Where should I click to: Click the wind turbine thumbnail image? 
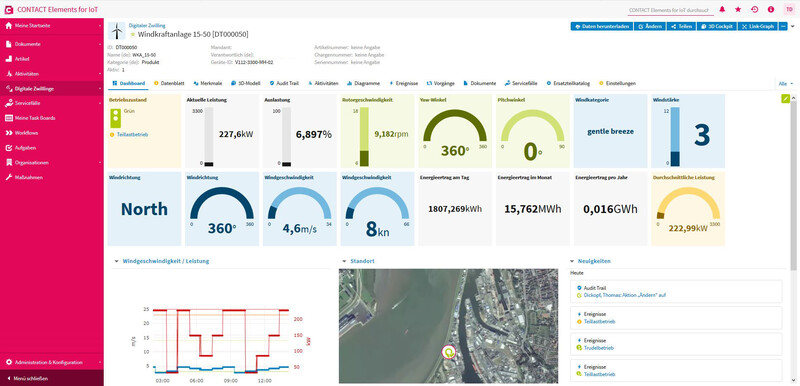coord(117,31)
